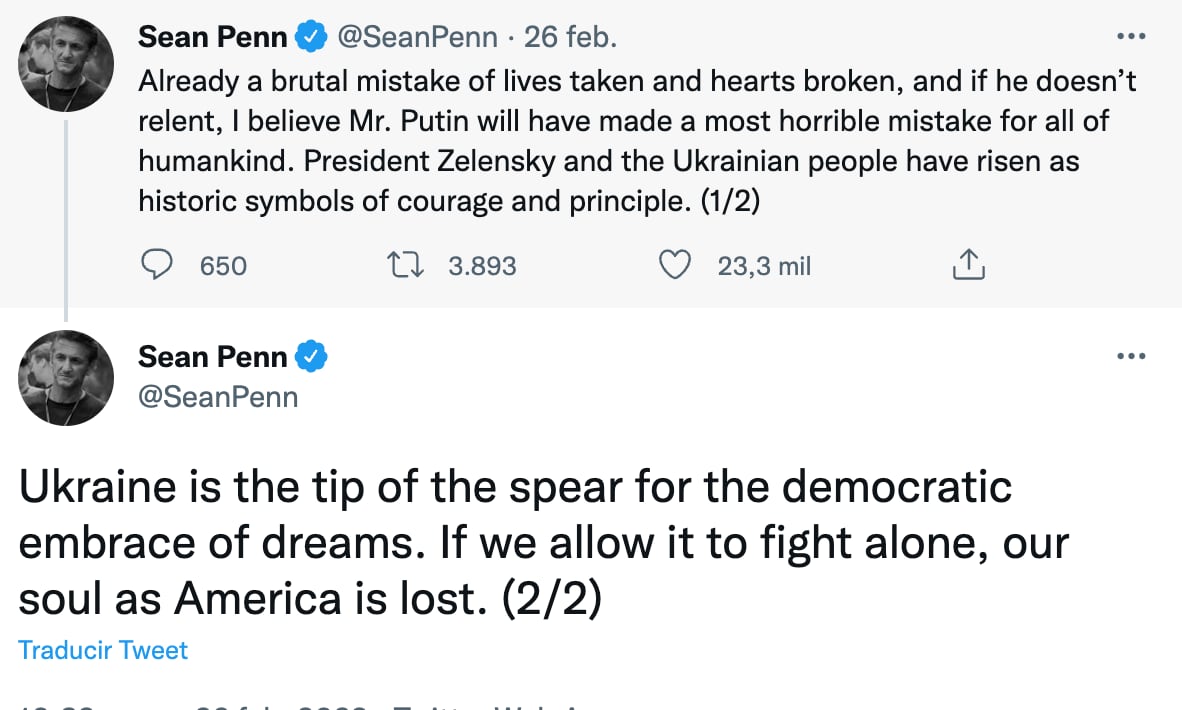Click @SeanPenn handle below second tweet name
The height and width of the screenshot is (710, 1182).
coord(218,396)
